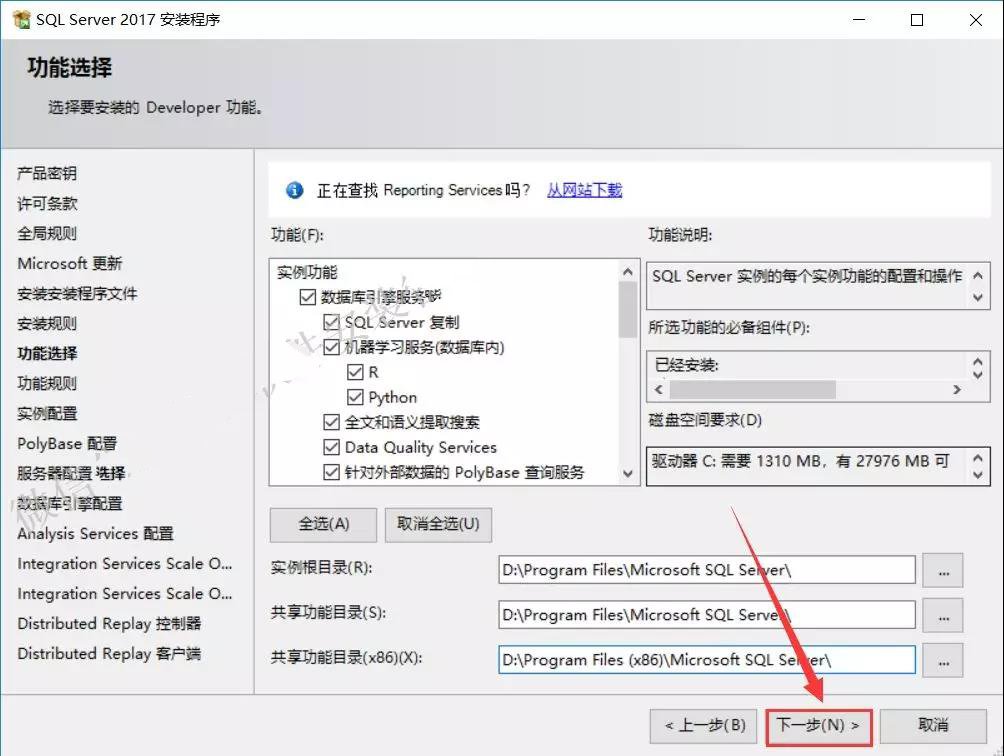Click the 已经安装: prerequisites text
1004x756 pixels.
coord(686,366)
